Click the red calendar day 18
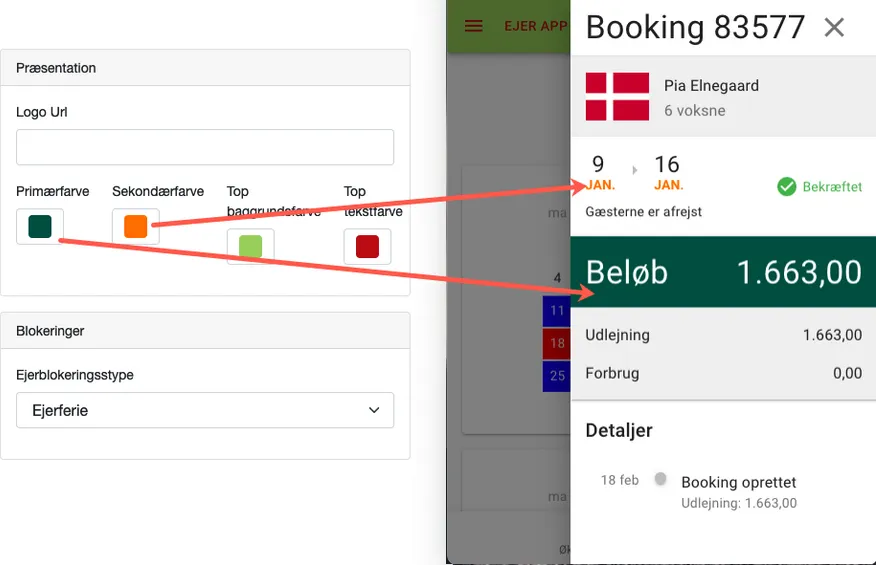 (x=557, y=344)
